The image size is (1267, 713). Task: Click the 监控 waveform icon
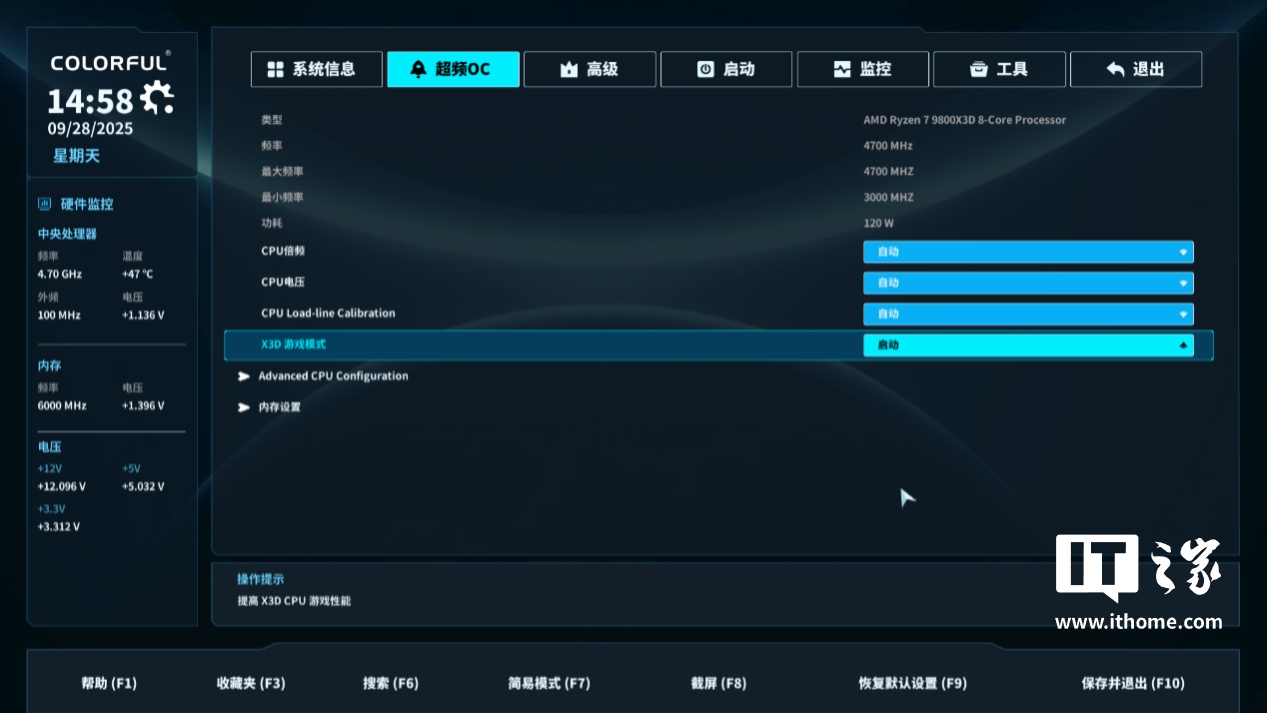pyautogui.click(x=842, y=69)
